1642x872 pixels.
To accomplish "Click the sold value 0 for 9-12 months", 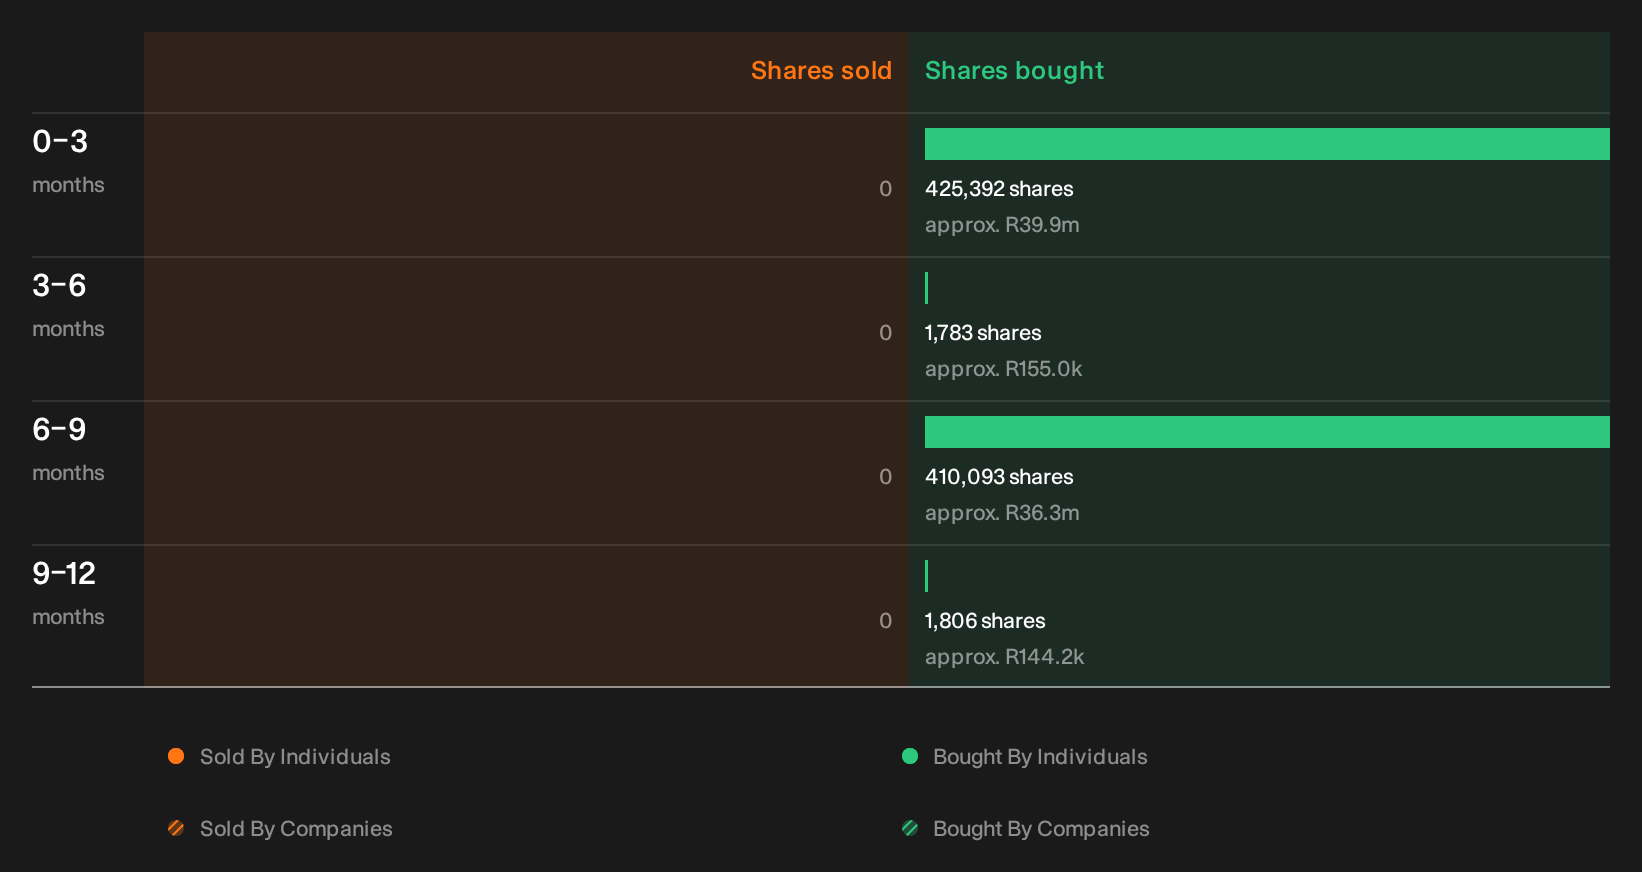I will [x=885, y=621].
